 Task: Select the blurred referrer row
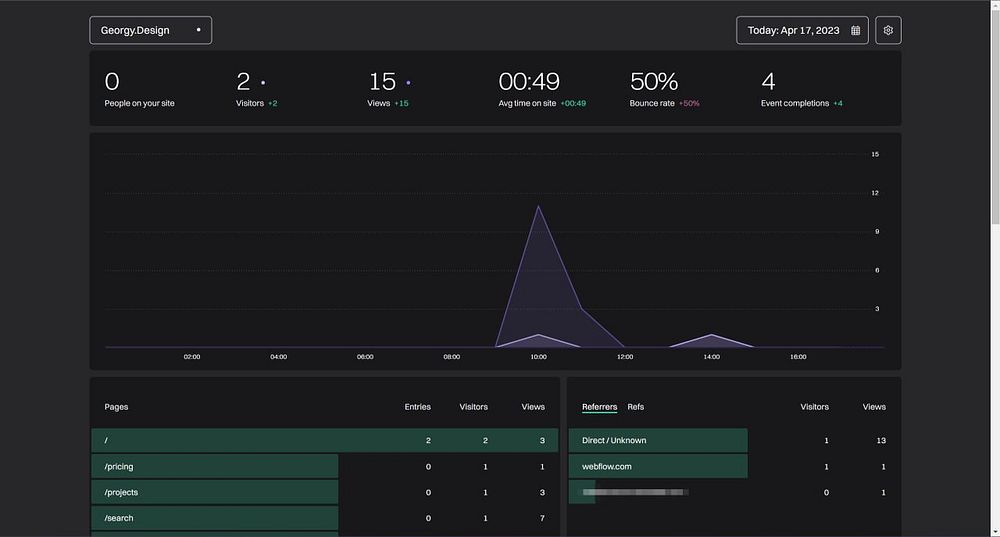[x=734, y=492]
